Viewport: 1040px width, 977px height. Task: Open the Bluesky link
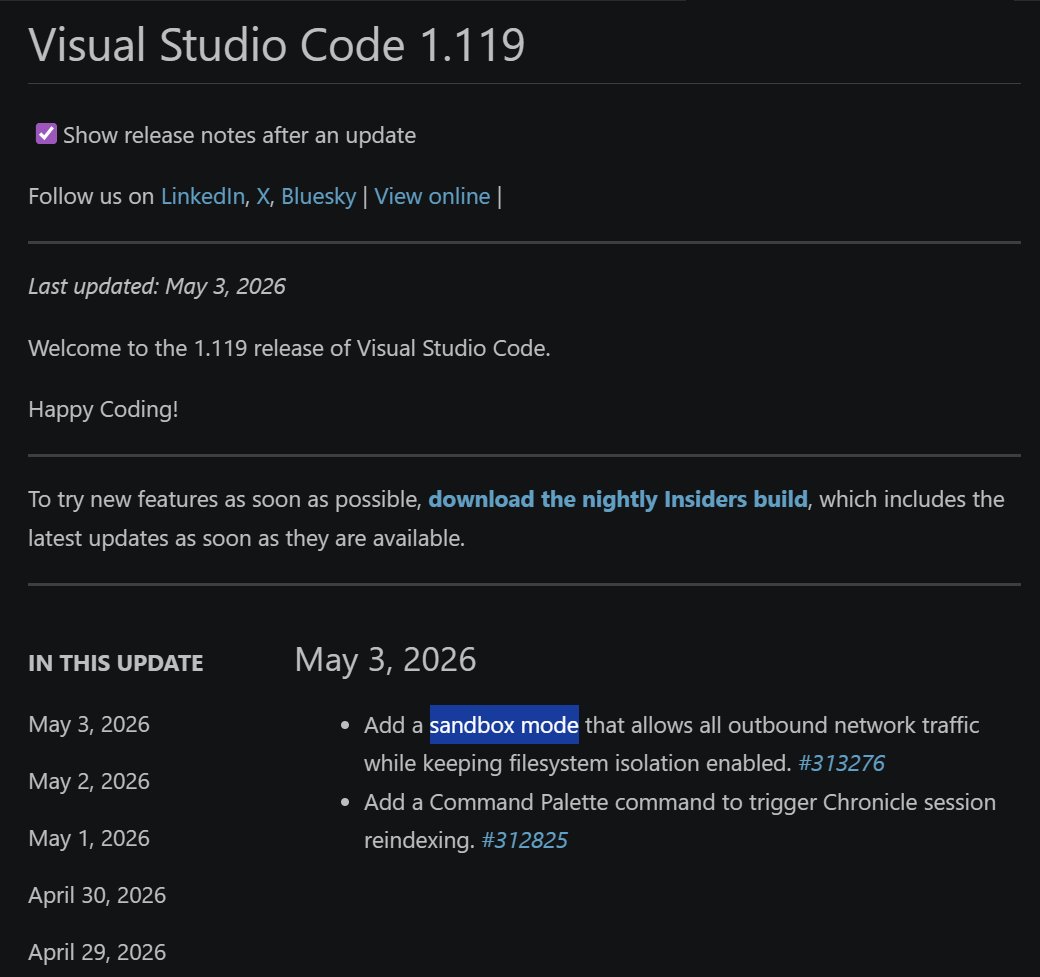(318, 196)
